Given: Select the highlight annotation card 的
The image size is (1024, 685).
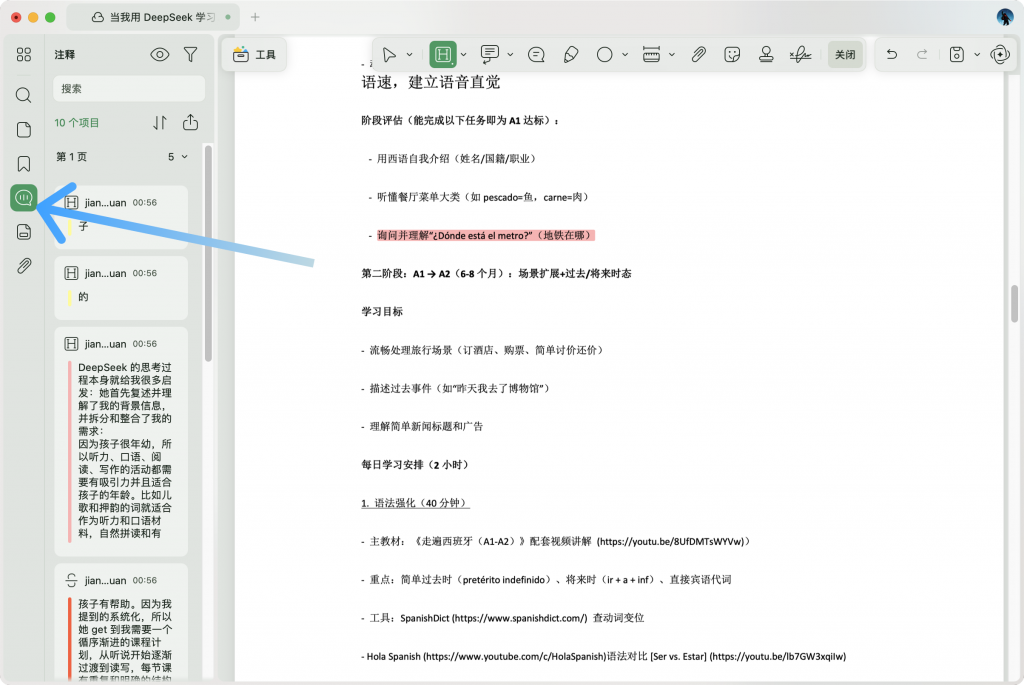Looking at the screenshot, I should (121, 287).
